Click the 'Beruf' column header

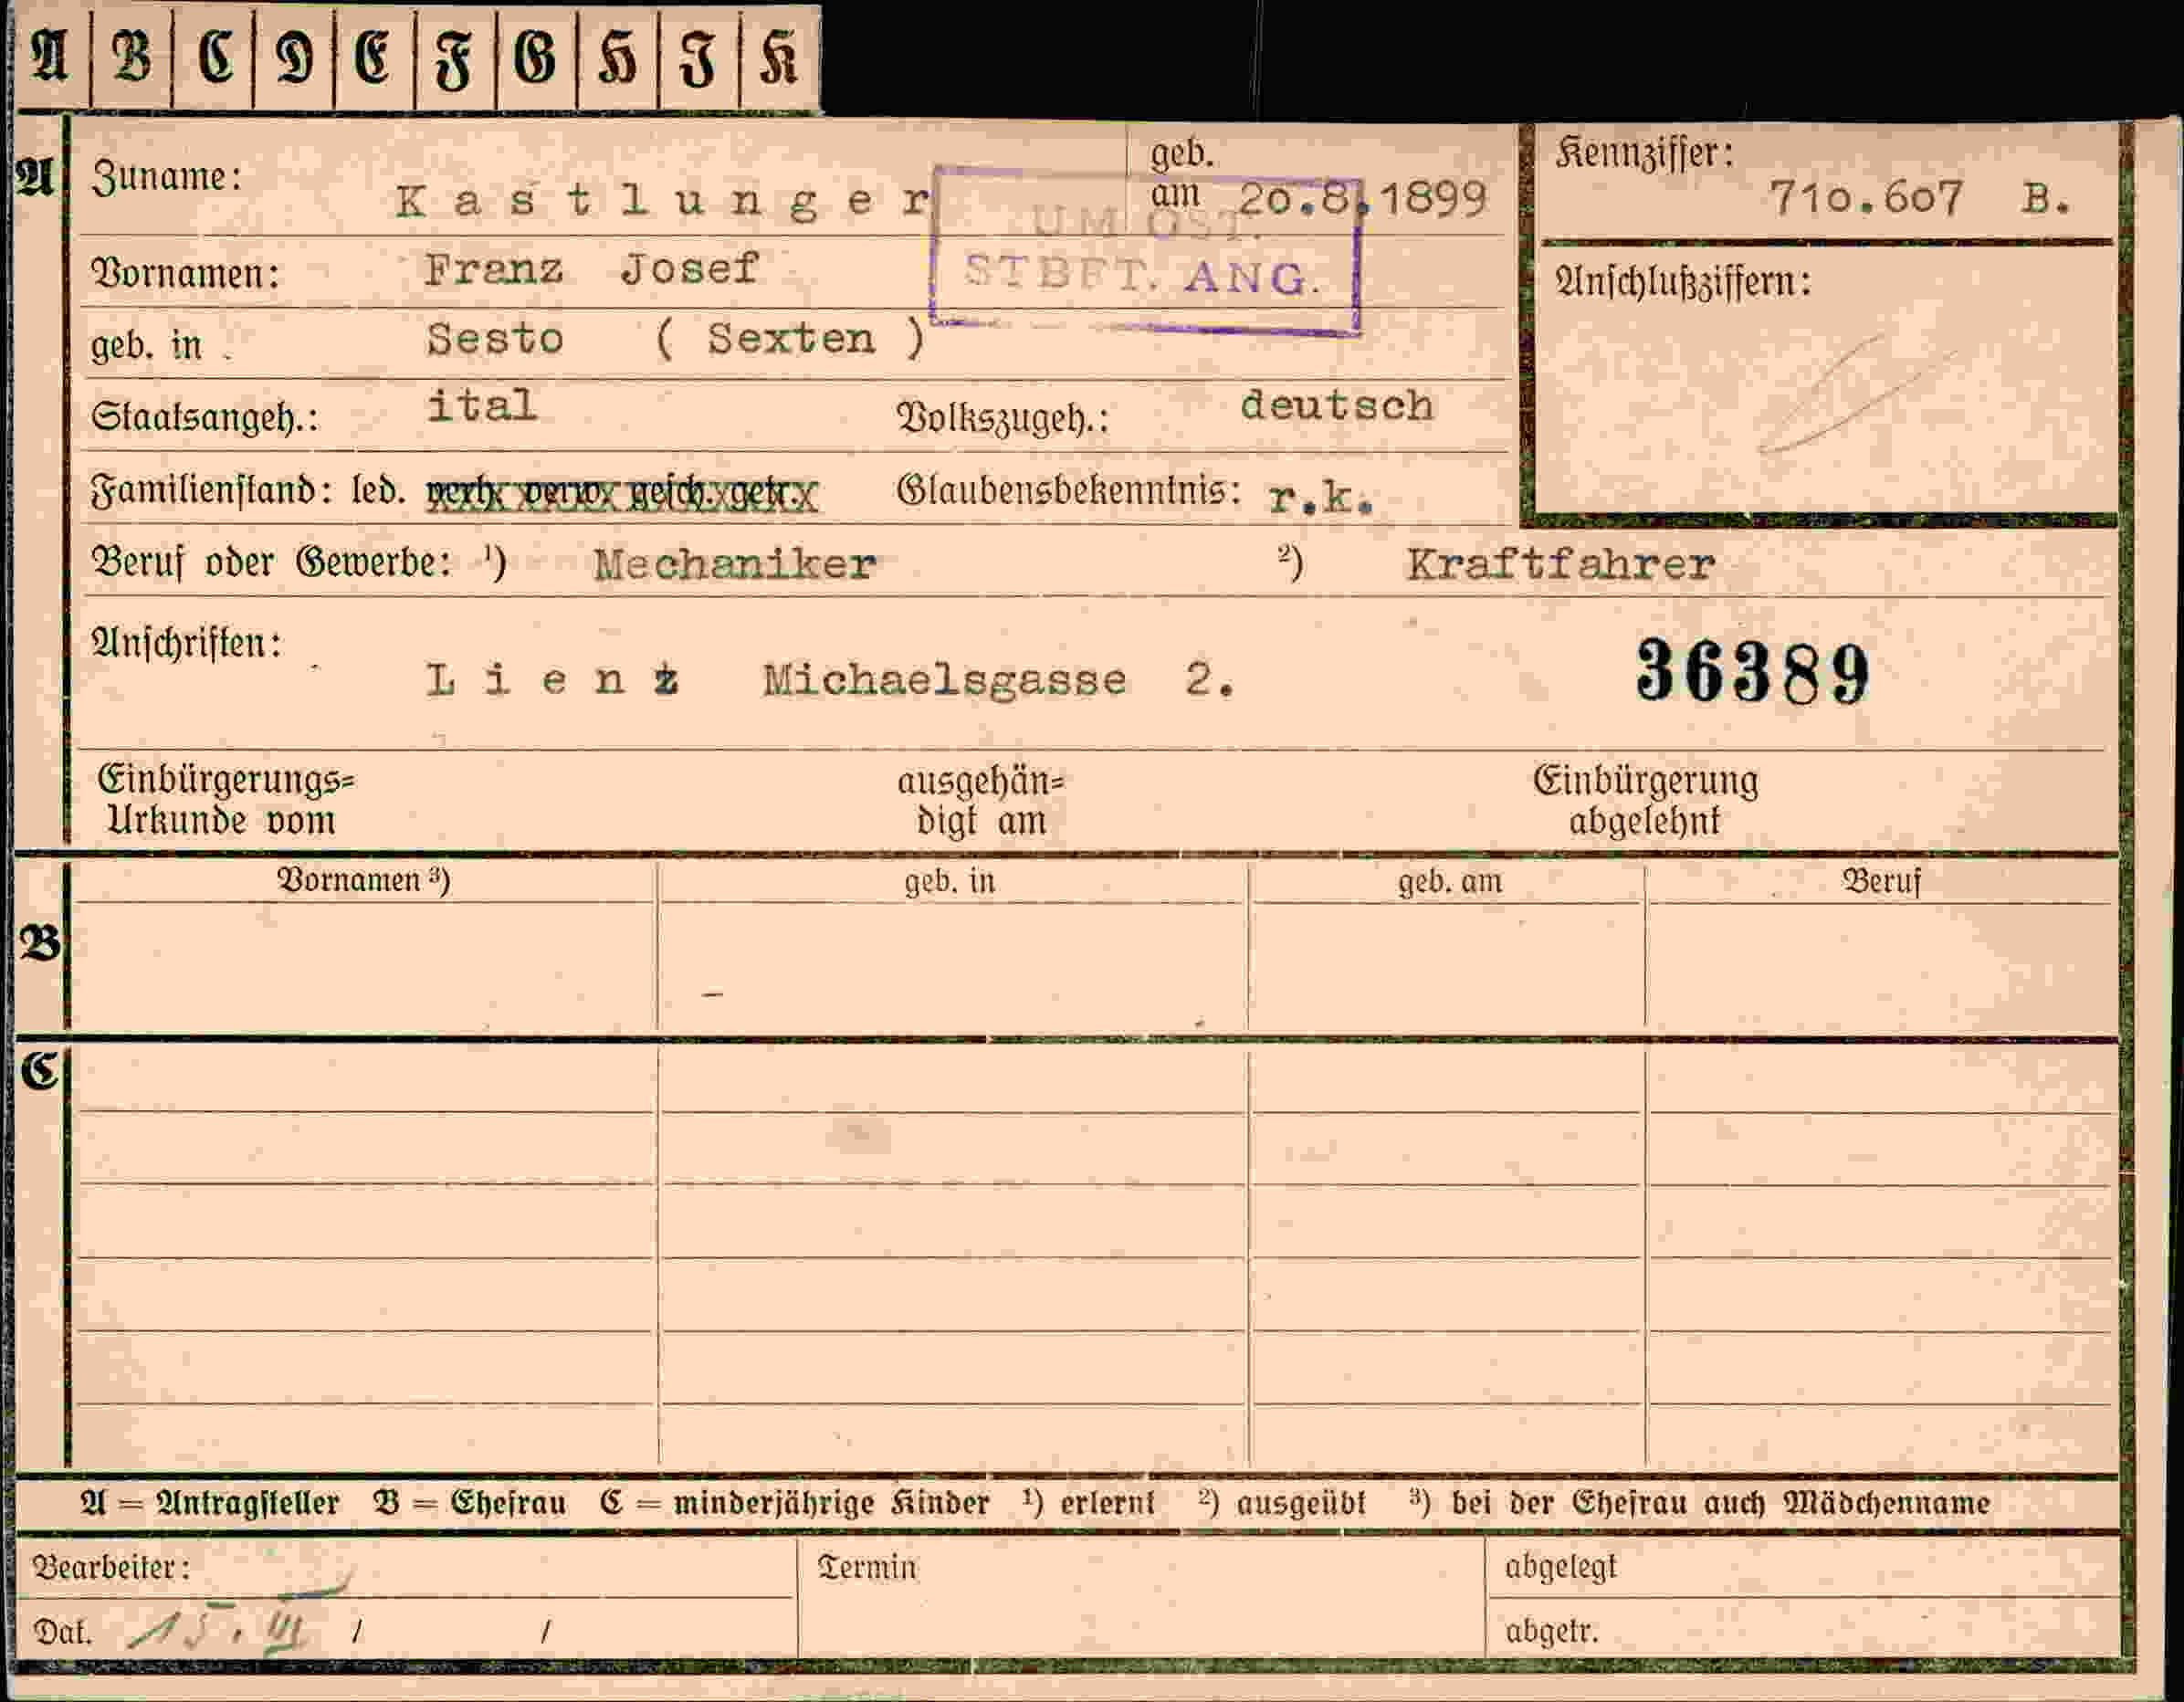point(1881,882)
